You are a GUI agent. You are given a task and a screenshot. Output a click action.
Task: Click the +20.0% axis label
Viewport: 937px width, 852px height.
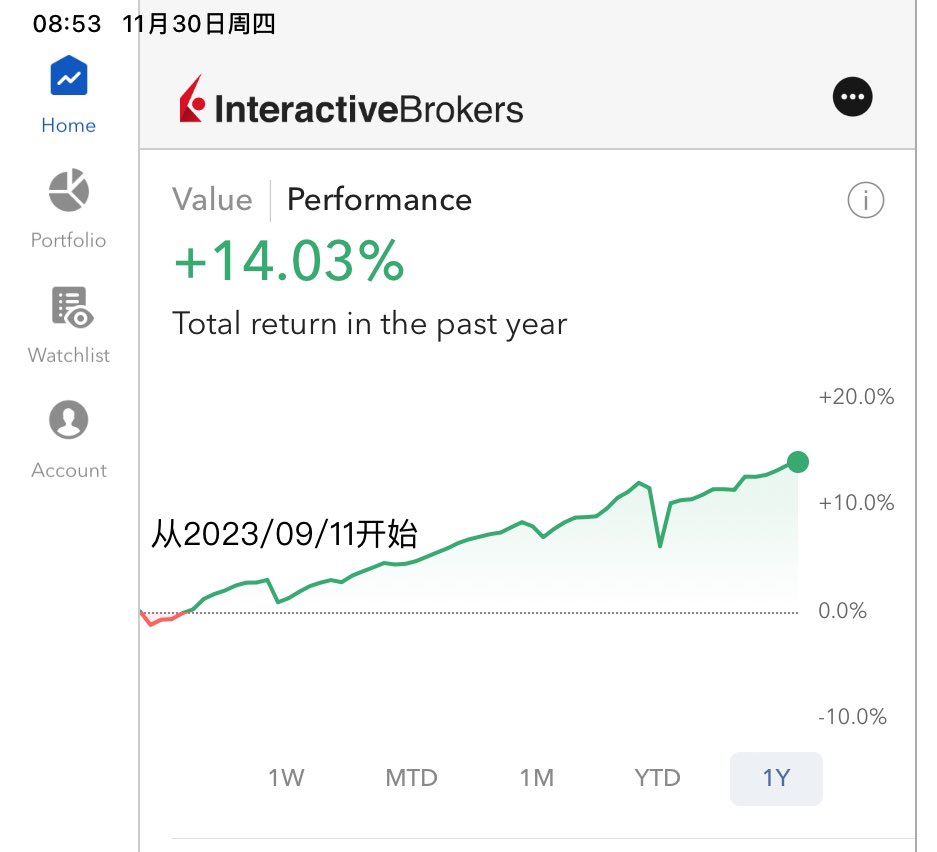pyautogui.click(x=856, y=397)
